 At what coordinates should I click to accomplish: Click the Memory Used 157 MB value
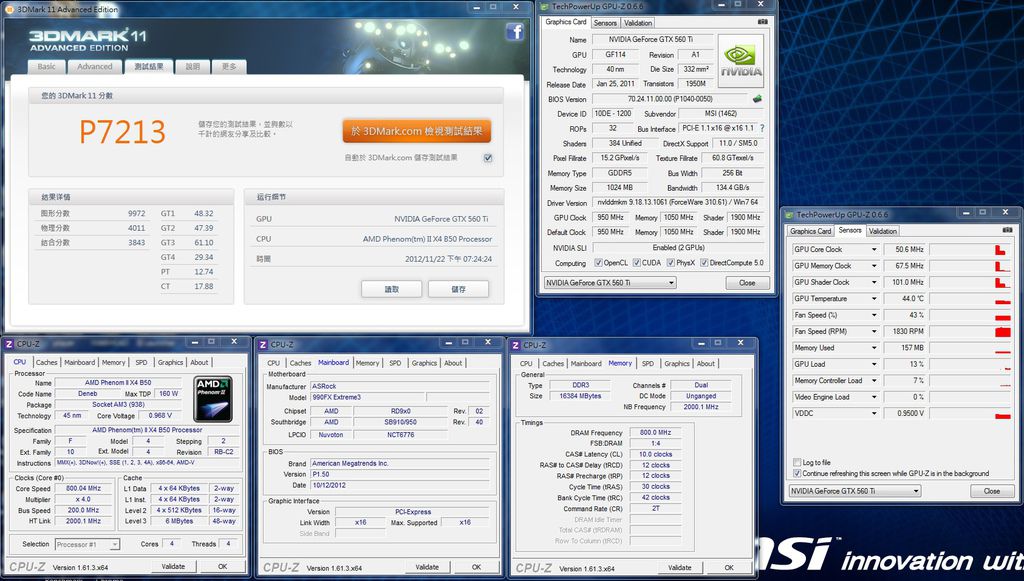point(905,348)
